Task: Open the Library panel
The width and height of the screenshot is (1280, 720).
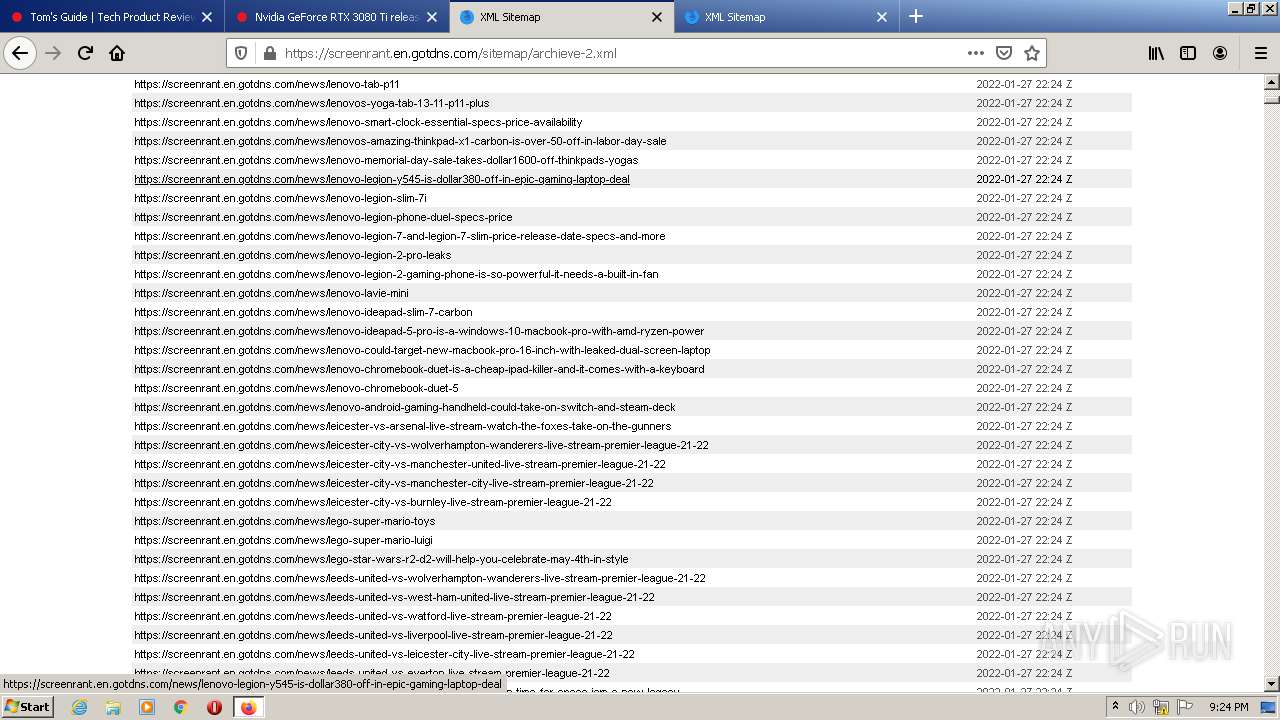Action: (1156, 53)
